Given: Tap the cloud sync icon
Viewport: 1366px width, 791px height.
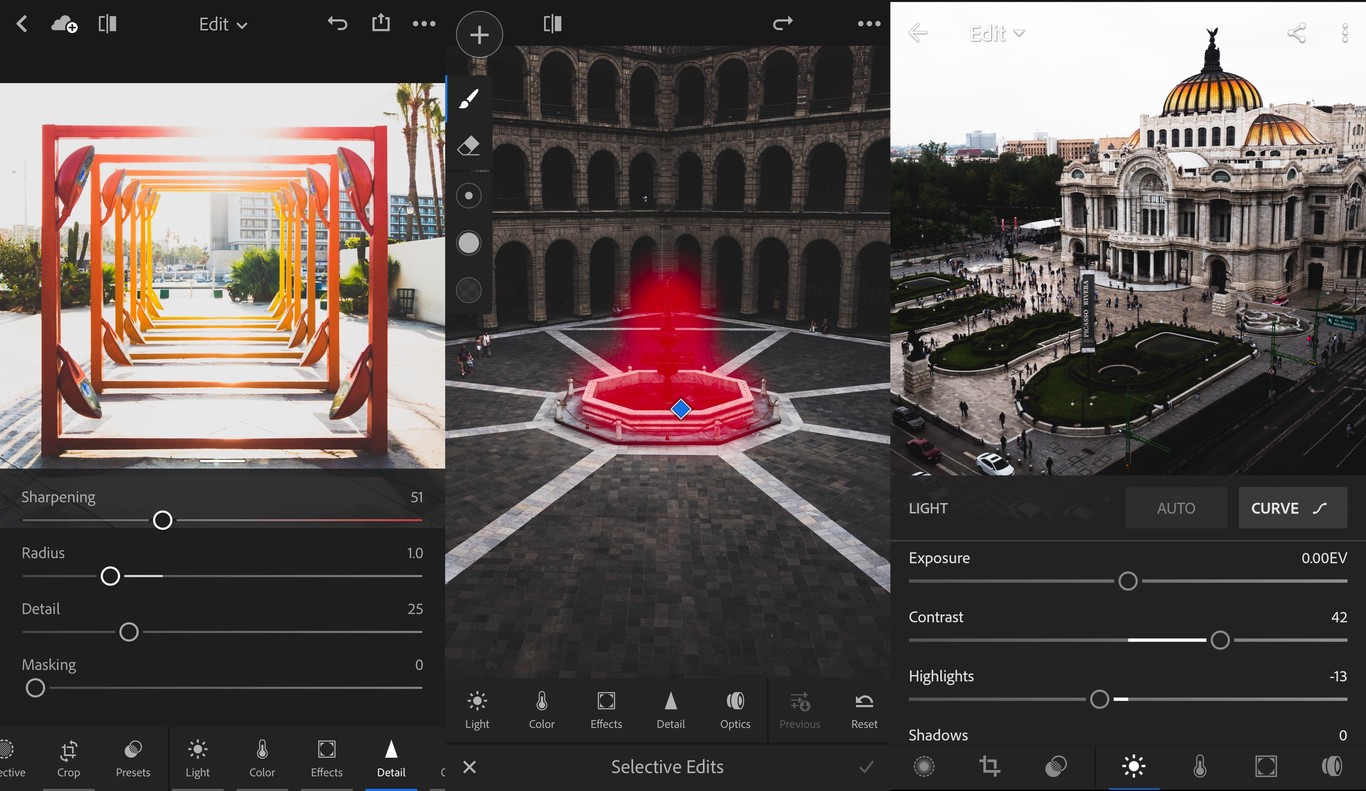Looking at the screenshot, I should (64, 23).
